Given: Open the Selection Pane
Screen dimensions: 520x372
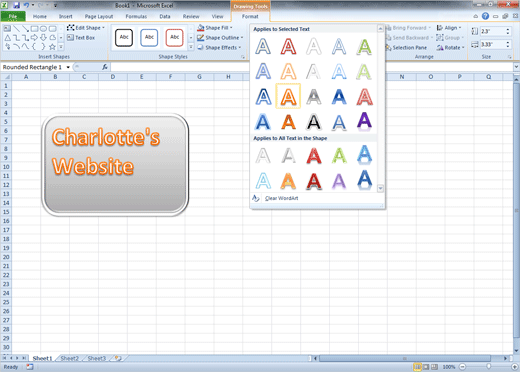Looking at the screenshot, I should (406, 48).
